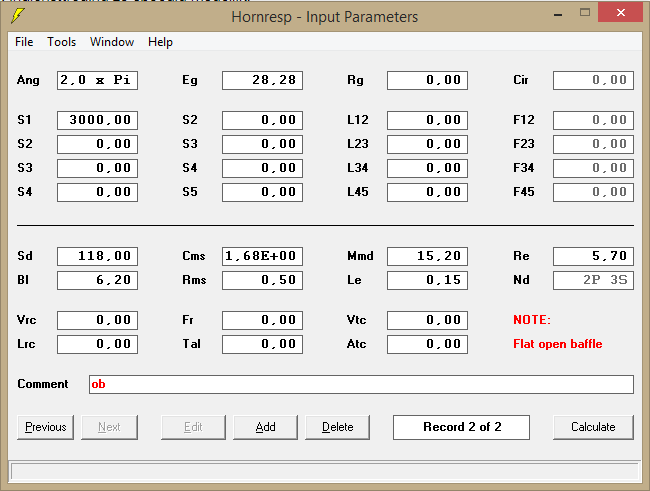
Task: Click the second-column S2 field next to L12
Action: pos(262,120)
